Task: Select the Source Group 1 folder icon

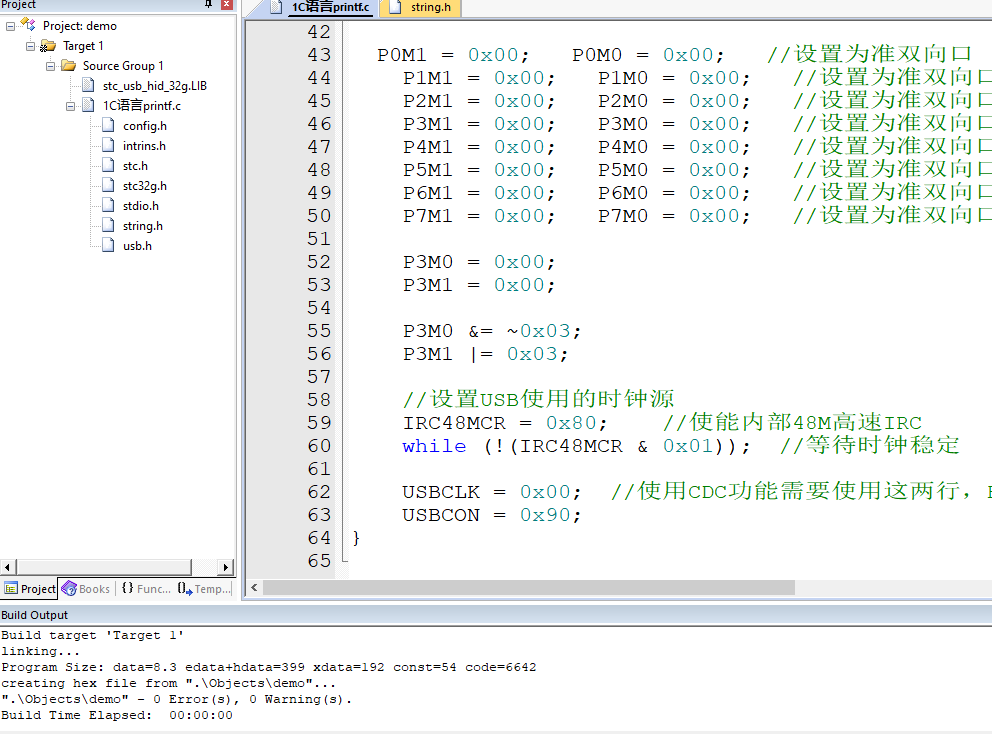Action: [68, 66]
